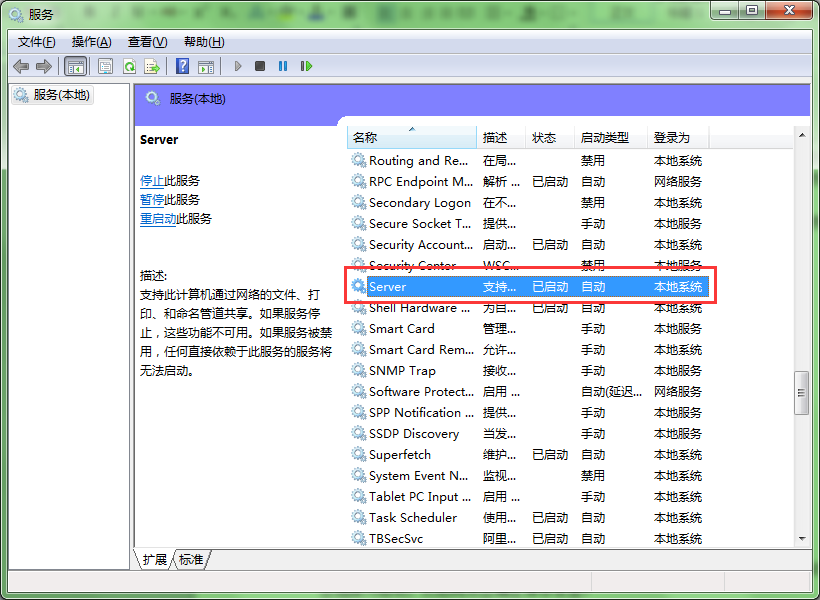Click 已启动 status in the Superfetch row
The image size is (820, 600).
(x=550, y=455)
